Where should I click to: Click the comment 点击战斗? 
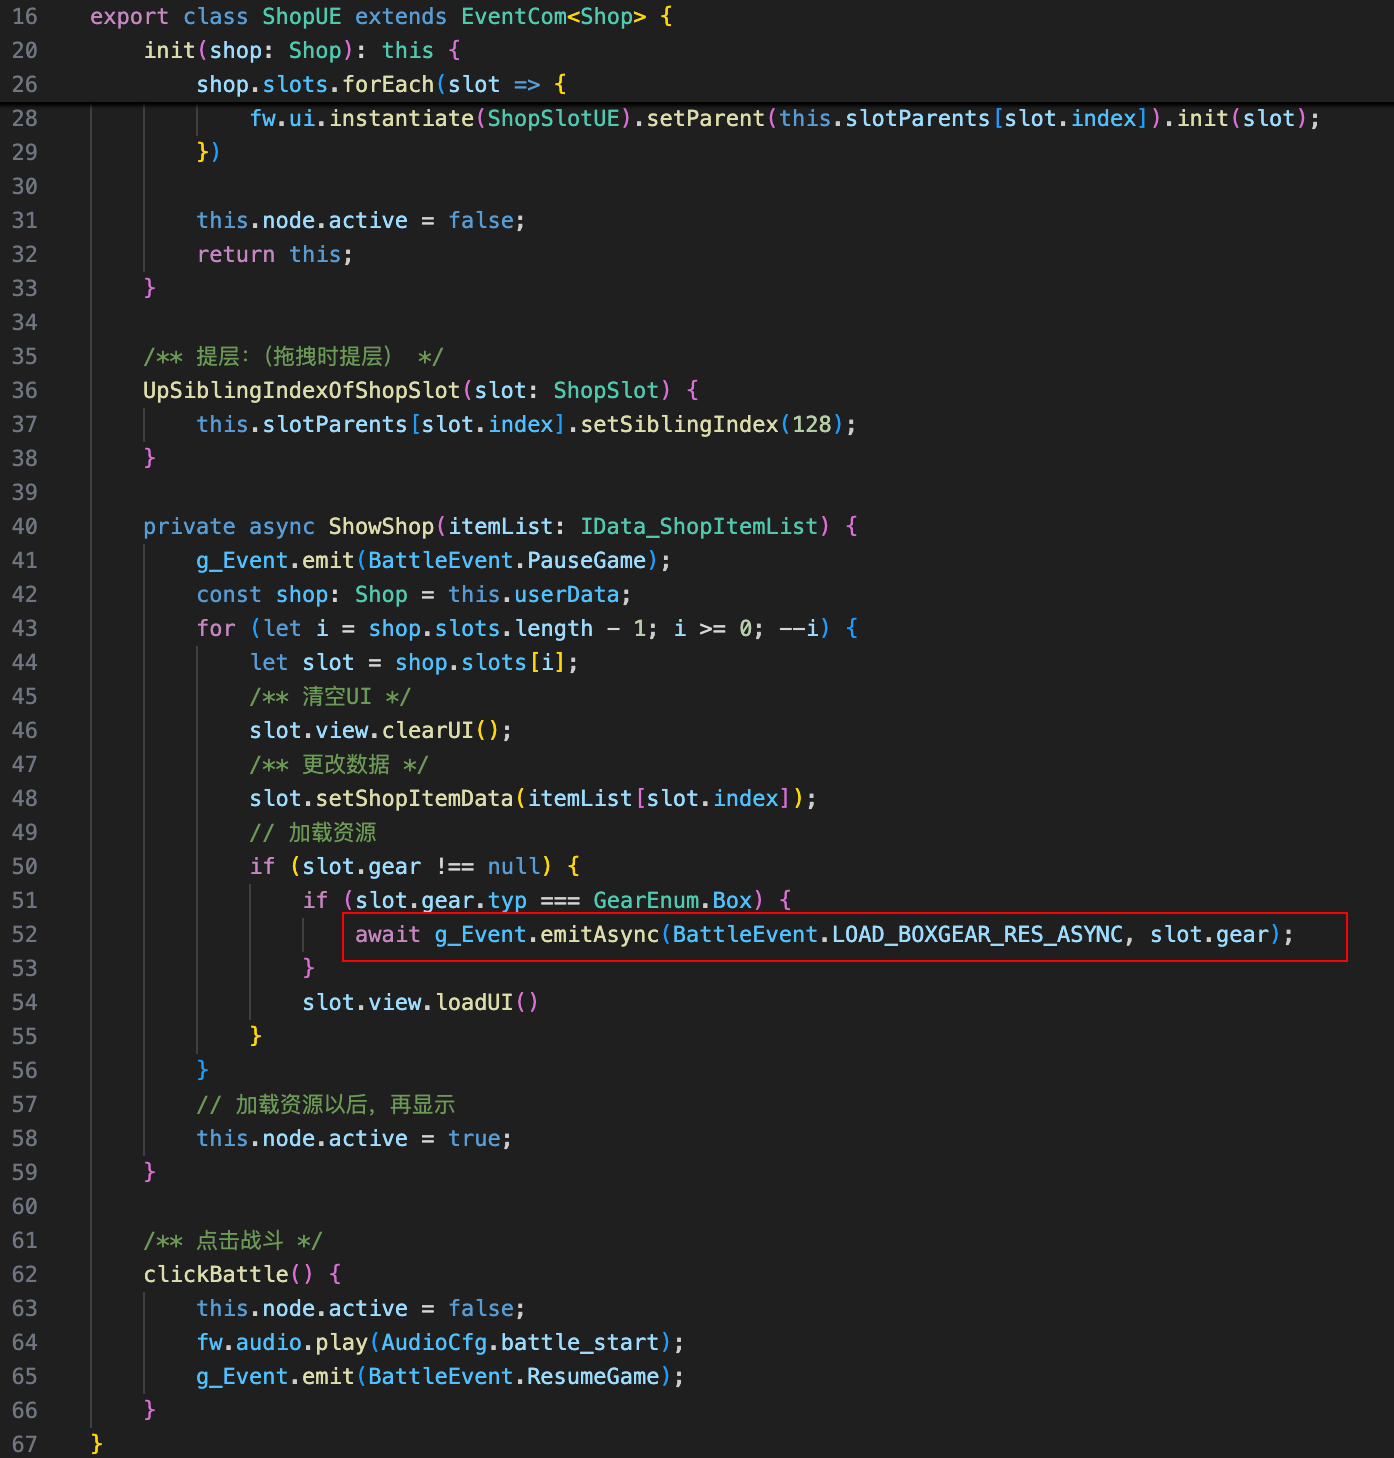point(233,1240)
